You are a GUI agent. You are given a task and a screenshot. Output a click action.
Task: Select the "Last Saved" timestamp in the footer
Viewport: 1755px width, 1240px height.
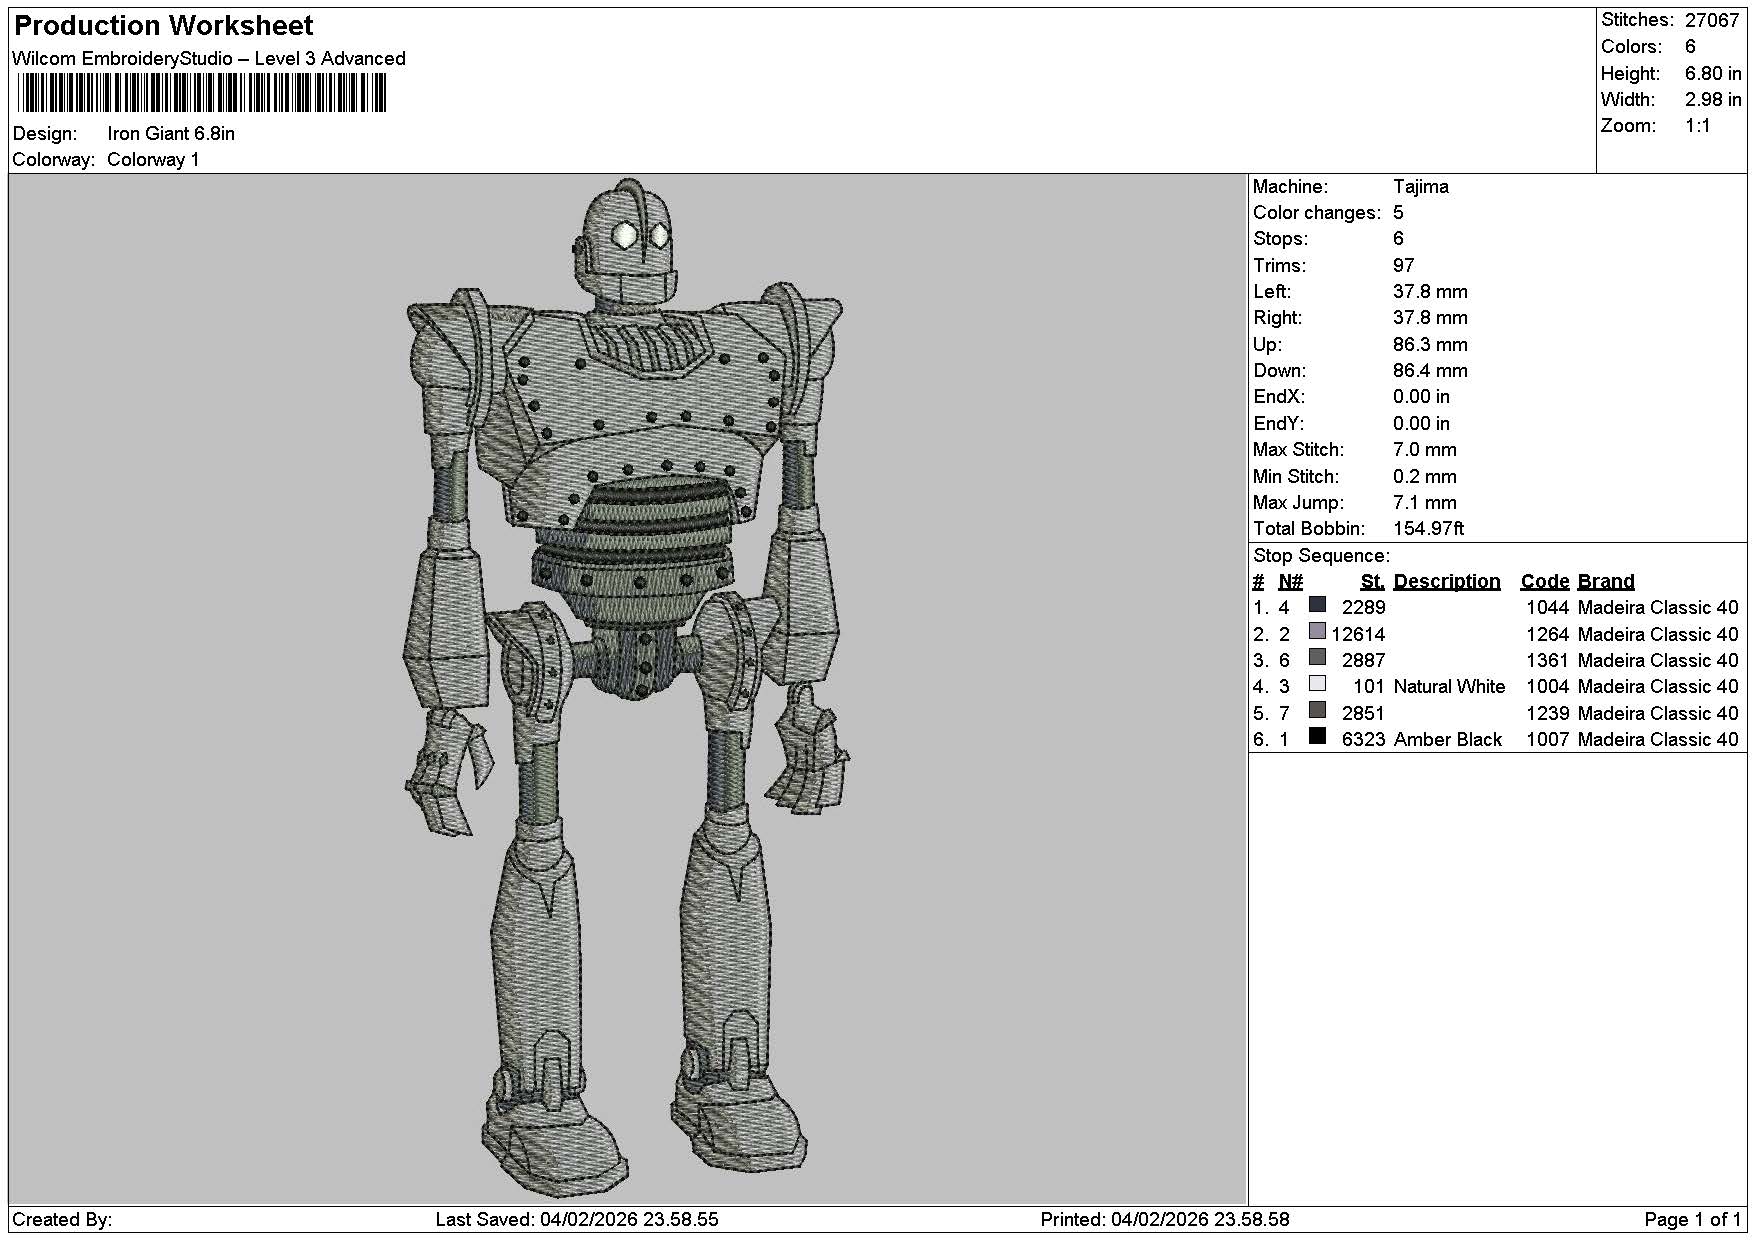pos(577,1220)
